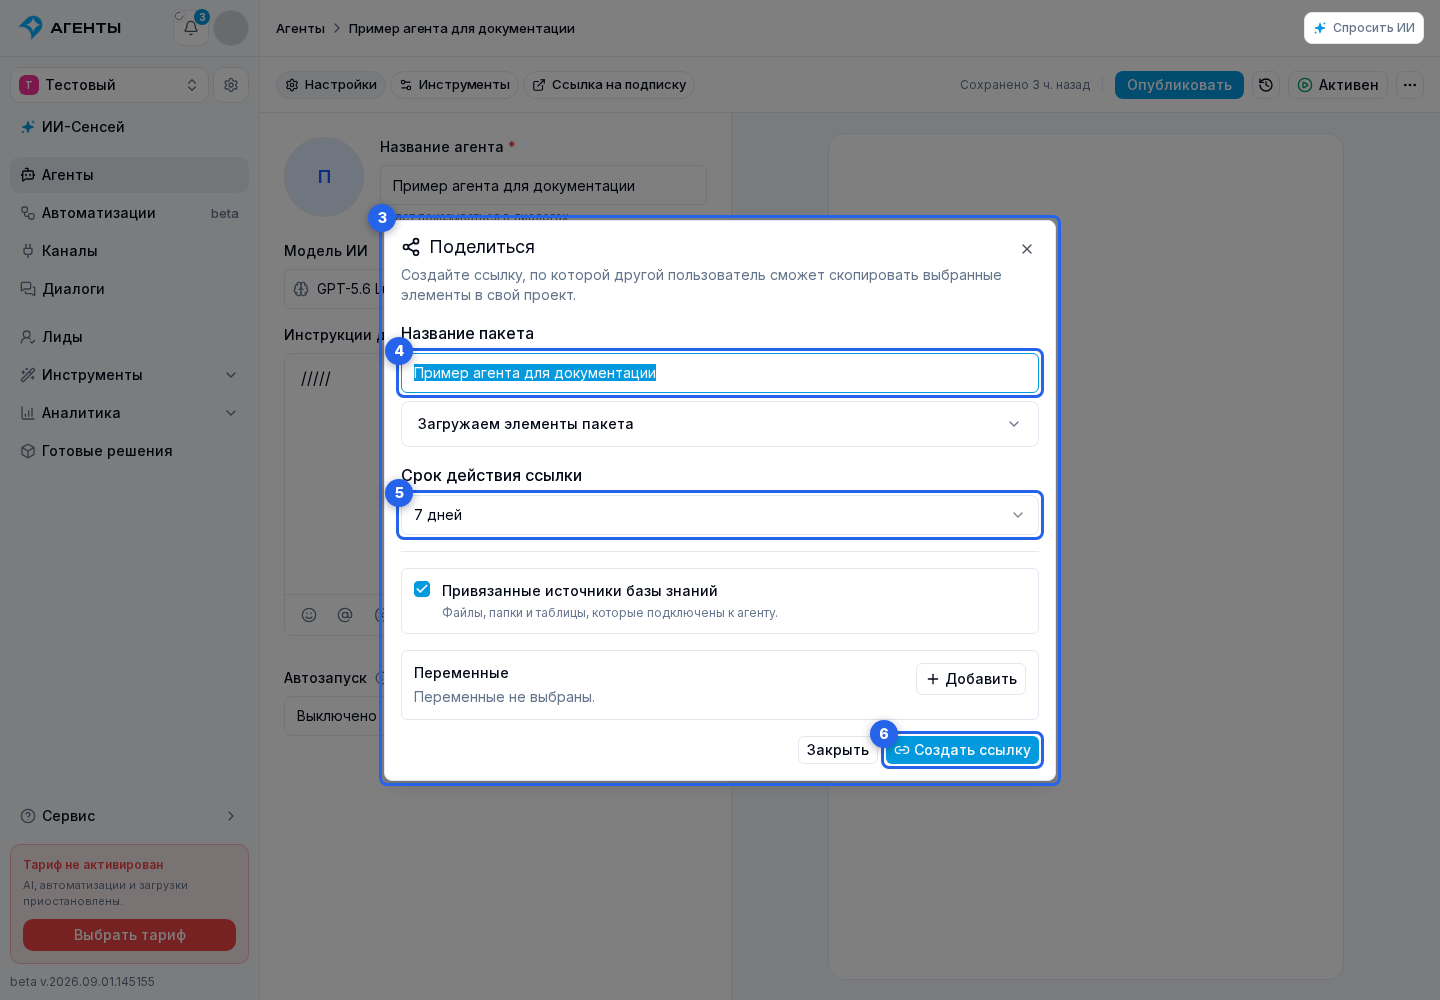Viewport: 1440px width, 1000px height.
Task: Click the emoji smiley icon in editor
Action: tap(309, 615)
